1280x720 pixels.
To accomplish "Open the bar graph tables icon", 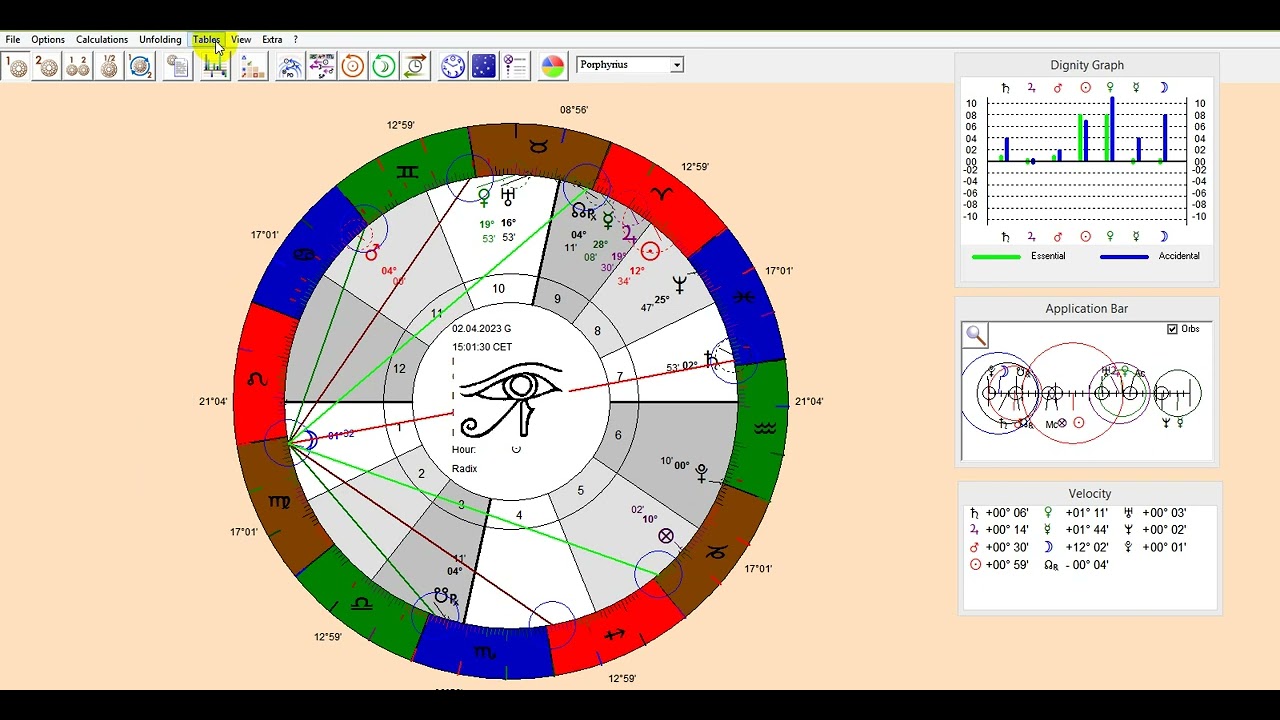I will pos(215,67).
